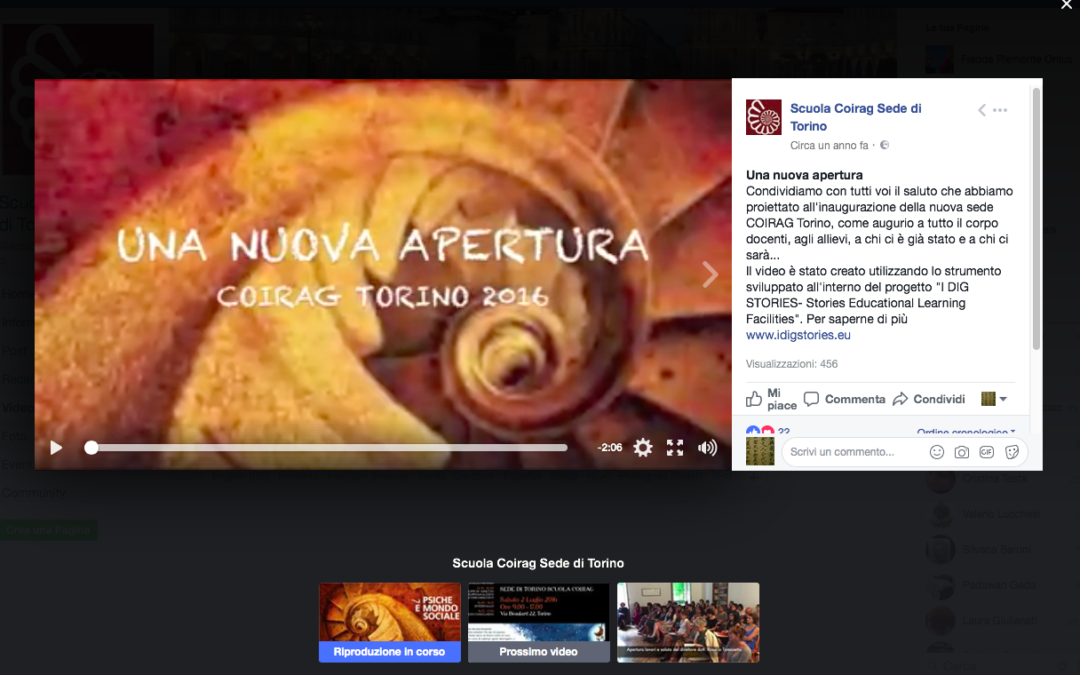Open Community tab in background page
This screenshot has width=1080, height=675.
click(x=34, y=493)
